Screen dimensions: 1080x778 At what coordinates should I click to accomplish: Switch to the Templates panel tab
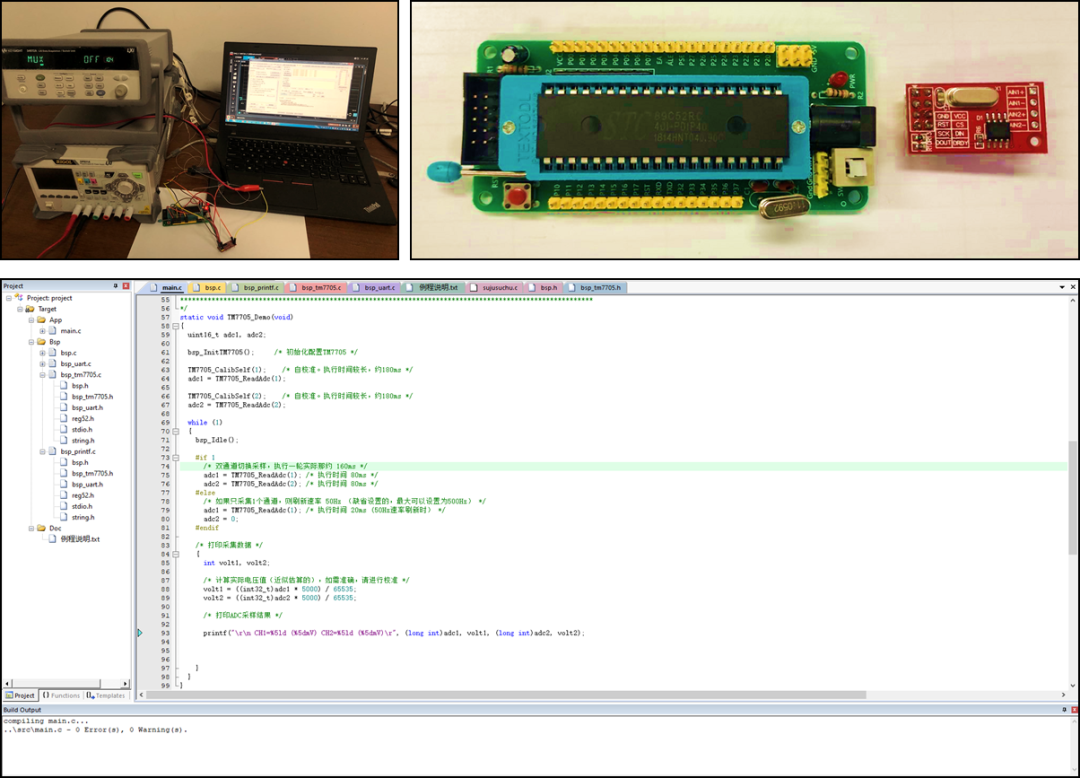106,695
